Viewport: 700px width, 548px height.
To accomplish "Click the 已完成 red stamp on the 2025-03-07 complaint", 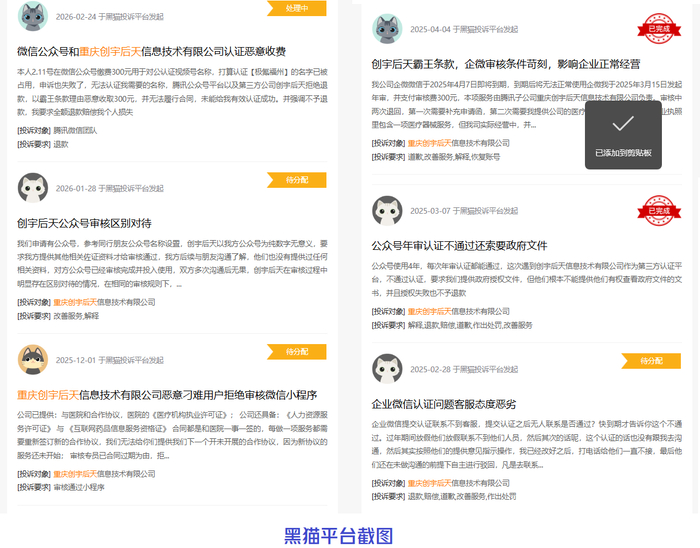I will tap(659, 211).
